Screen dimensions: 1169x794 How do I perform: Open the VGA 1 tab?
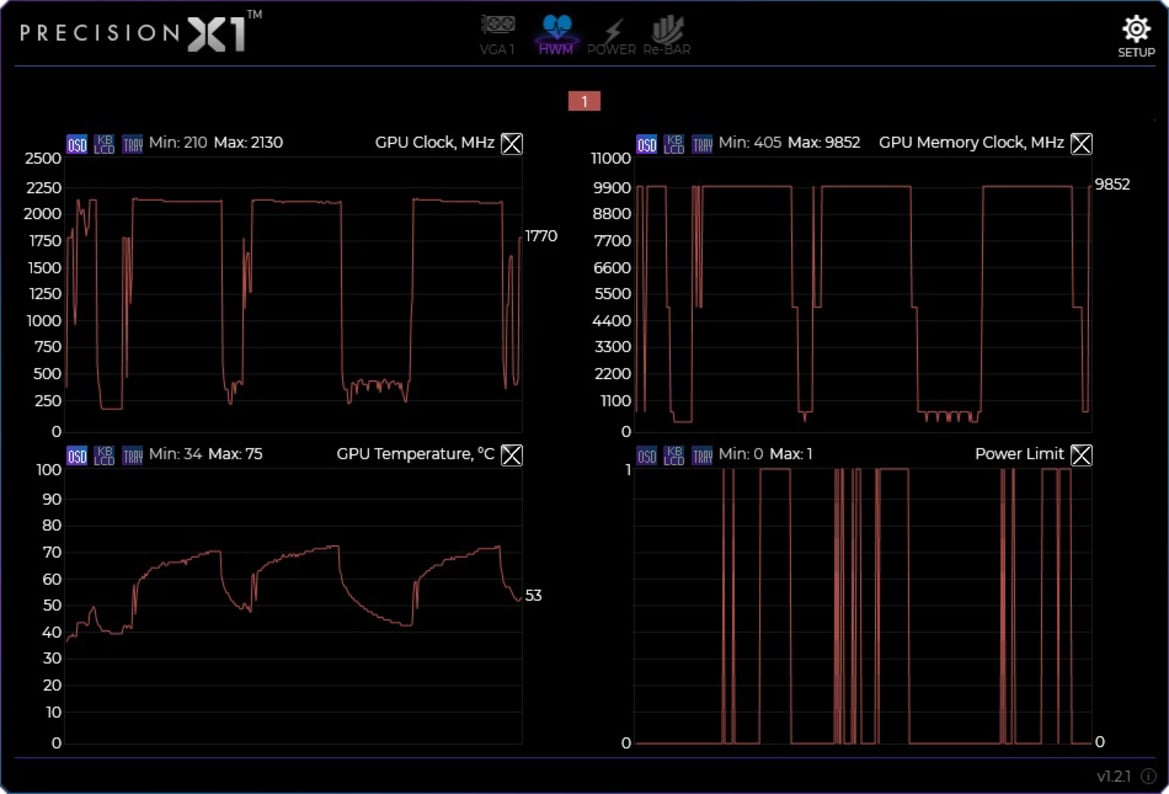(497, 34)
